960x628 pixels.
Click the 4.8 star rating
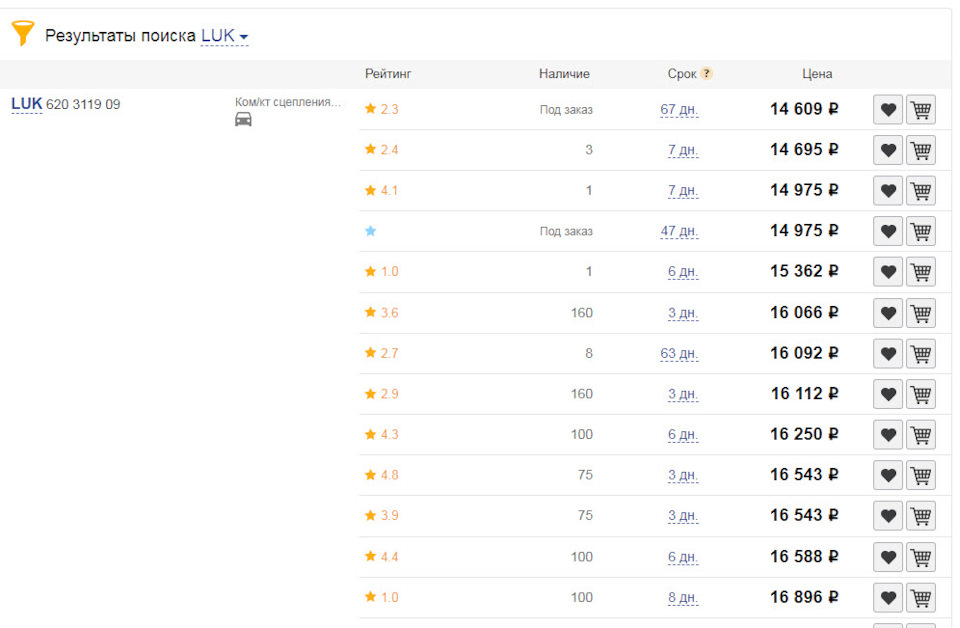[x=381, y=475]
